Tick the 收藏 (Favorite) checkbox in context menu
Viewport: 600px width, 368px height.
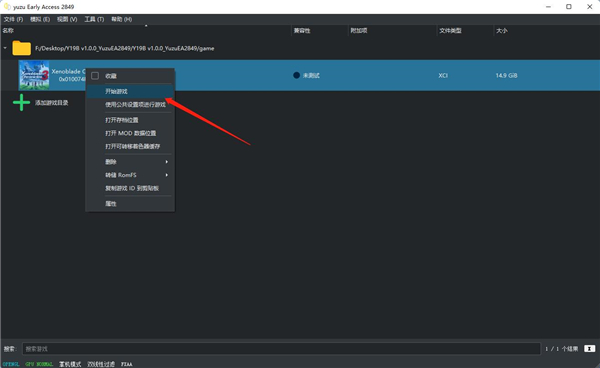coord(95,76)
